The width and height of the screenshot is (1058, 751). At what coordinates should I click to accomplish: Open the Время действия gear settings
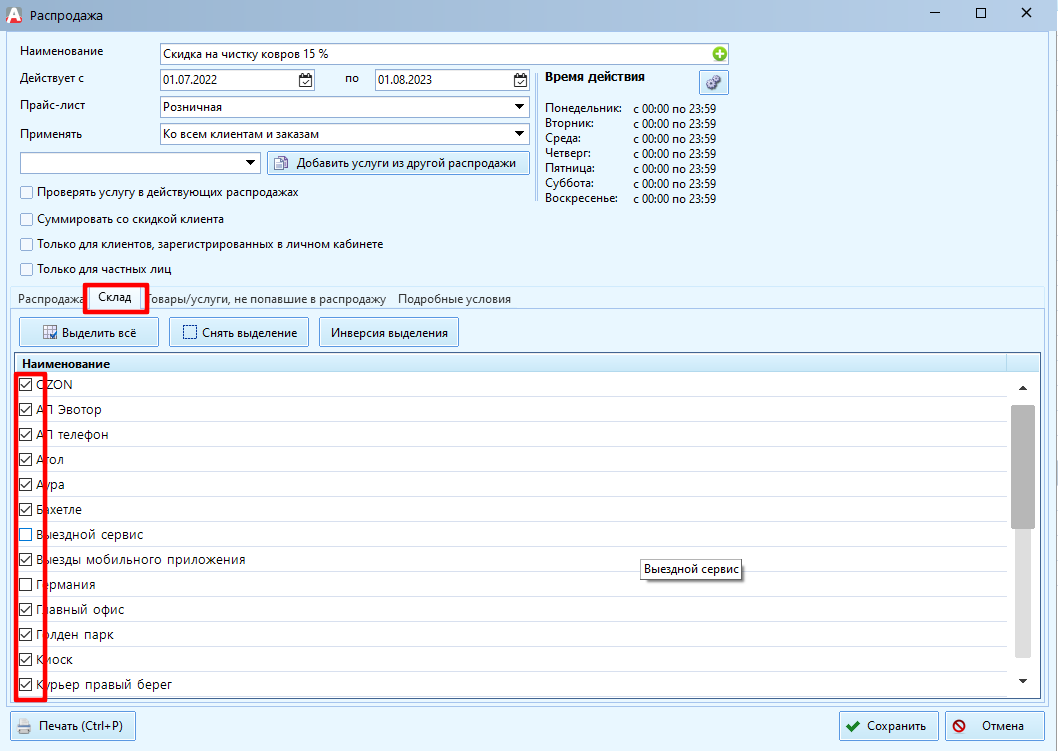point(713,82)
